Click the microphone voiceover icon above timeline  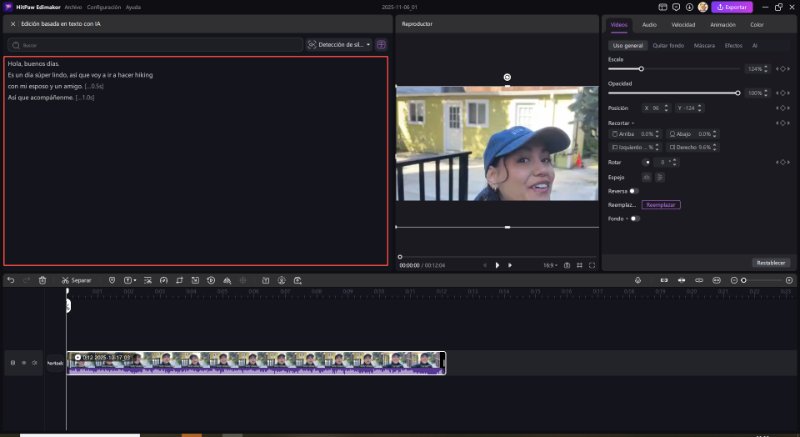pyautogui.click(x=638, y=280)
